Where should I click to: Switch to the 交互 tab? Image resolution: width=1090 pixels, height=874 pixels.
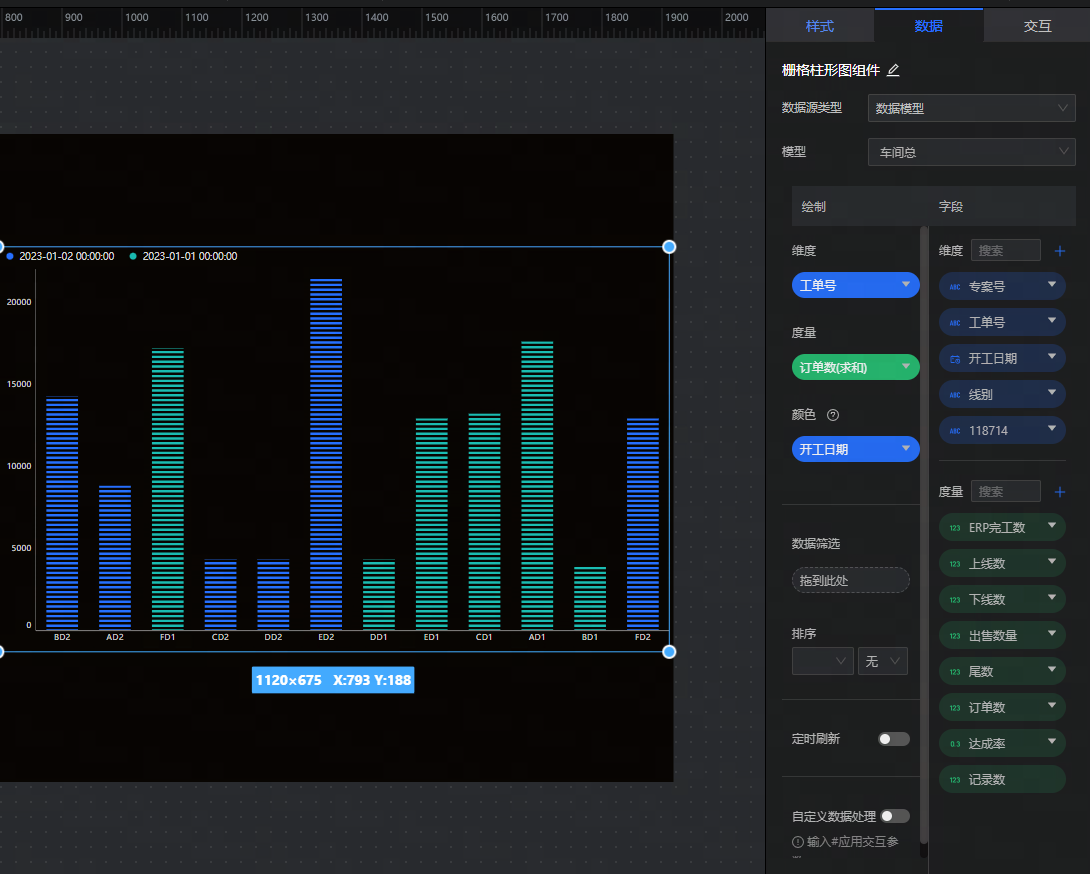point(1037,26)
